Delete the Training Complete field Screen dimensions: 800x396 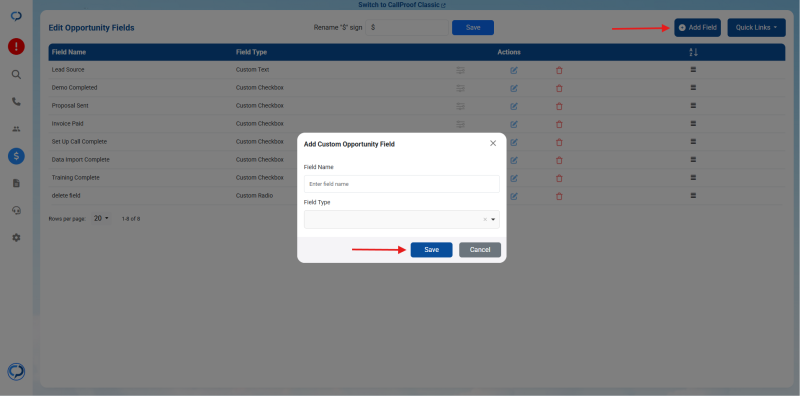pyautogui.click(x=559, y=178)
